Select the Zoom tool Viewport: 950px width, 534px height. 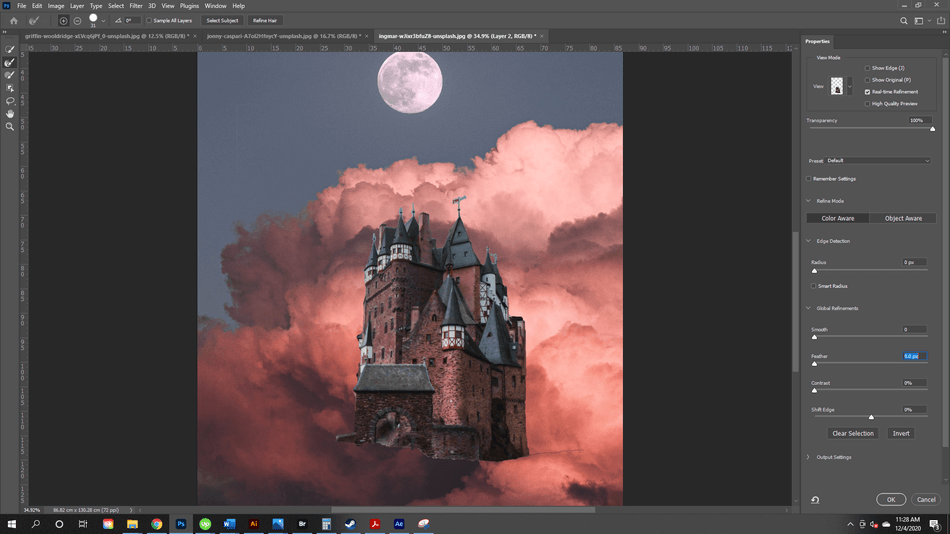pyautogui.click(x=10, y=126)
